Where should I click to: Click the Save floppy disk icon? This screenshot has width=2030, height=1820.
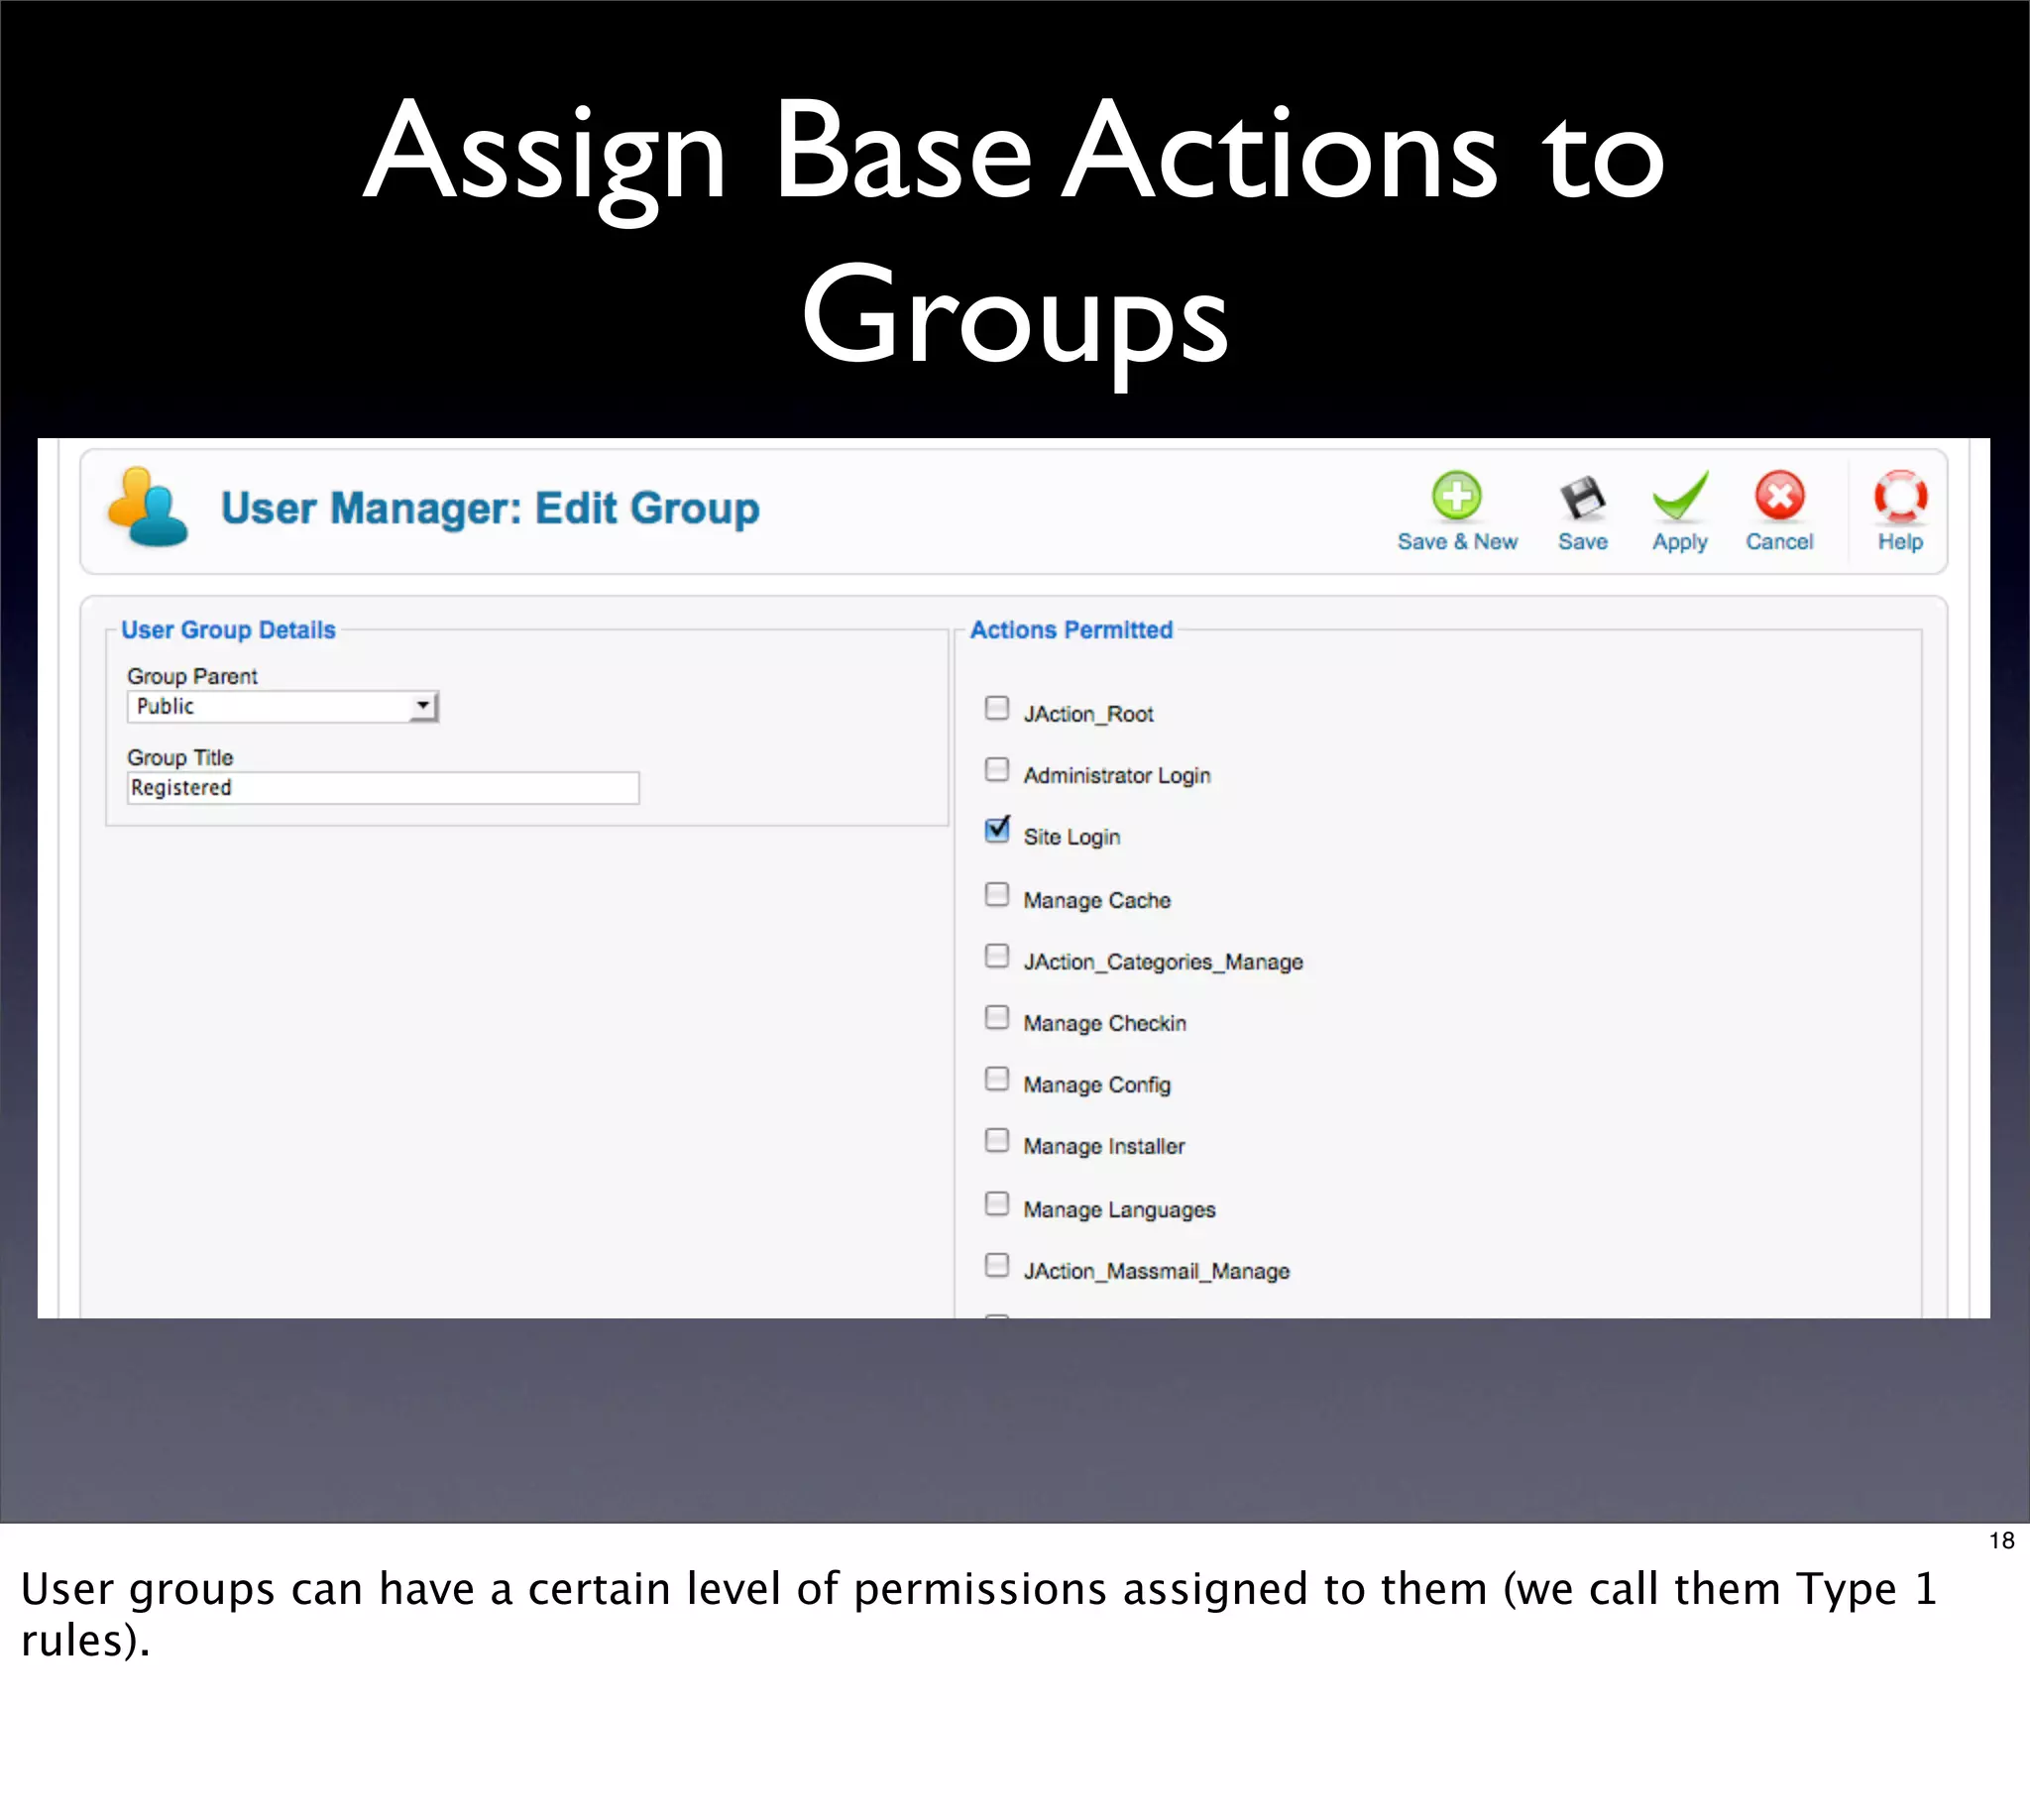click(1582, 497)
